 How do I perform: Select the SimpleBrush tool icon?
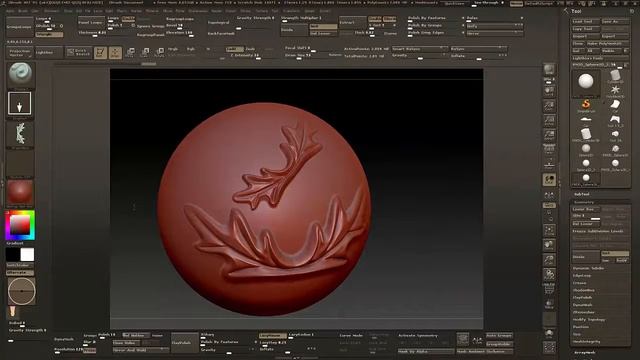pyautogui.click(x=586, y=105)
